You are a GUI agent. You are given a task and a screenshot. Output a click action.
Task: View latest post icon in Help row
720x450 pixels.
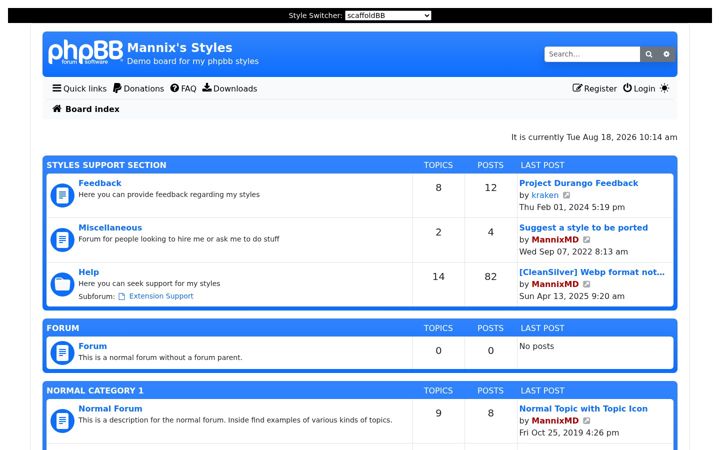point(587,284)
